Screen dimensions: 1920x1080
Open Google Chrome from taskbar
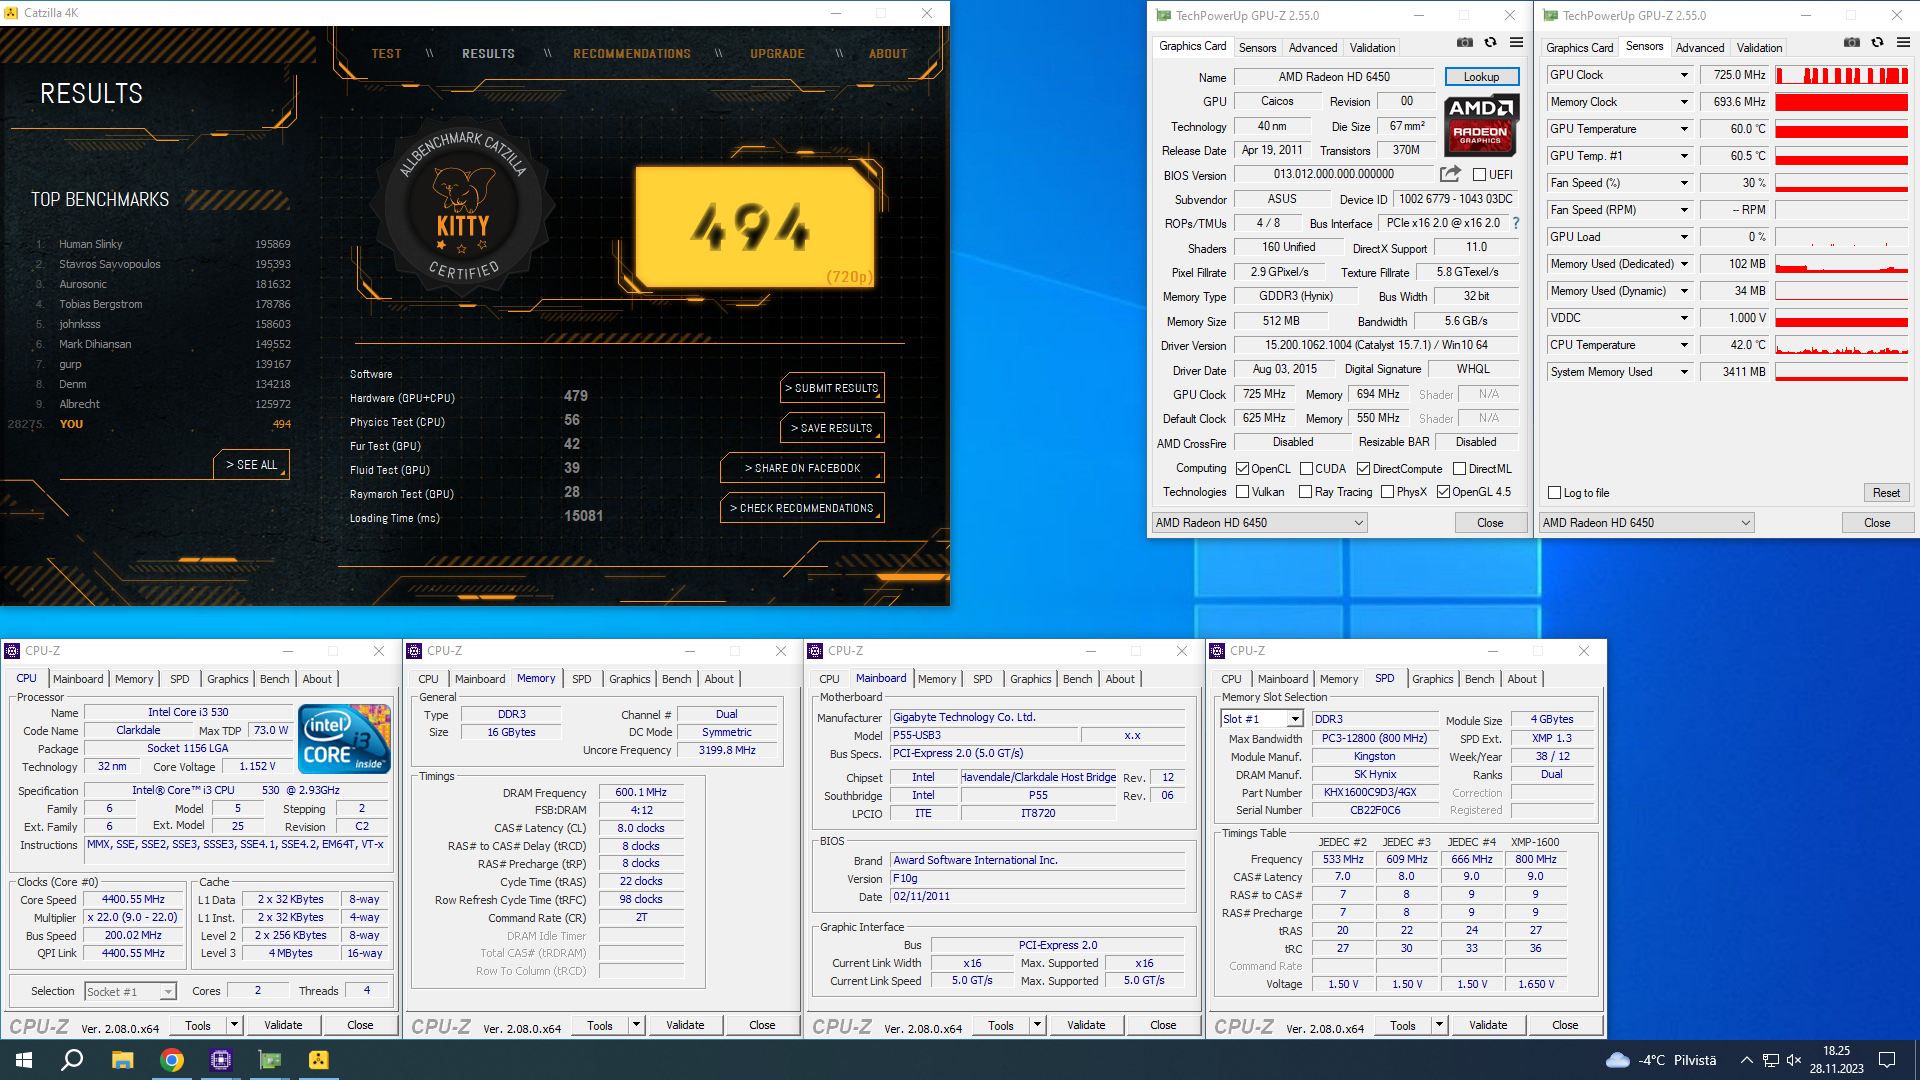(x=172, y=1060)
